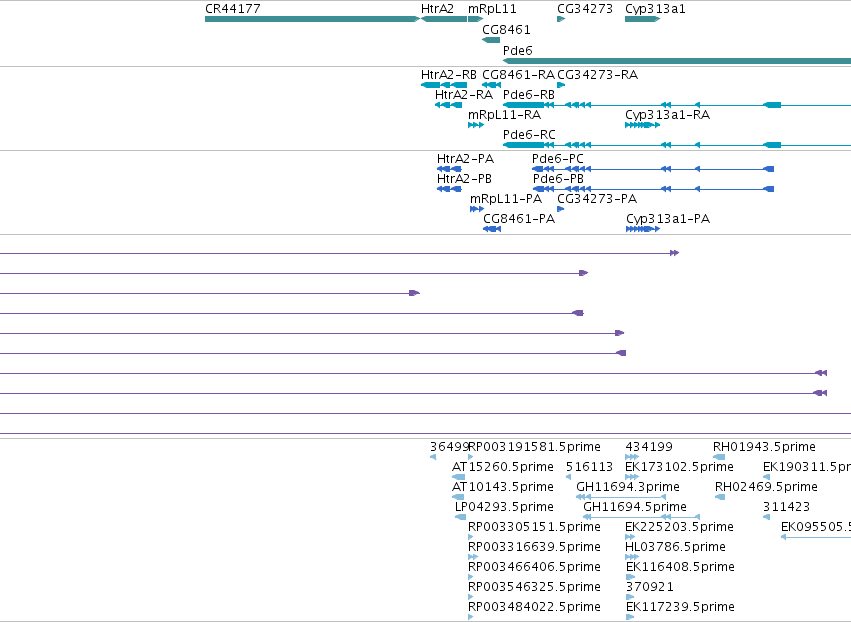Select the GH11694.5prime EST label
The height and width of the screenshot is (622, 851).
tap(635, 507)
